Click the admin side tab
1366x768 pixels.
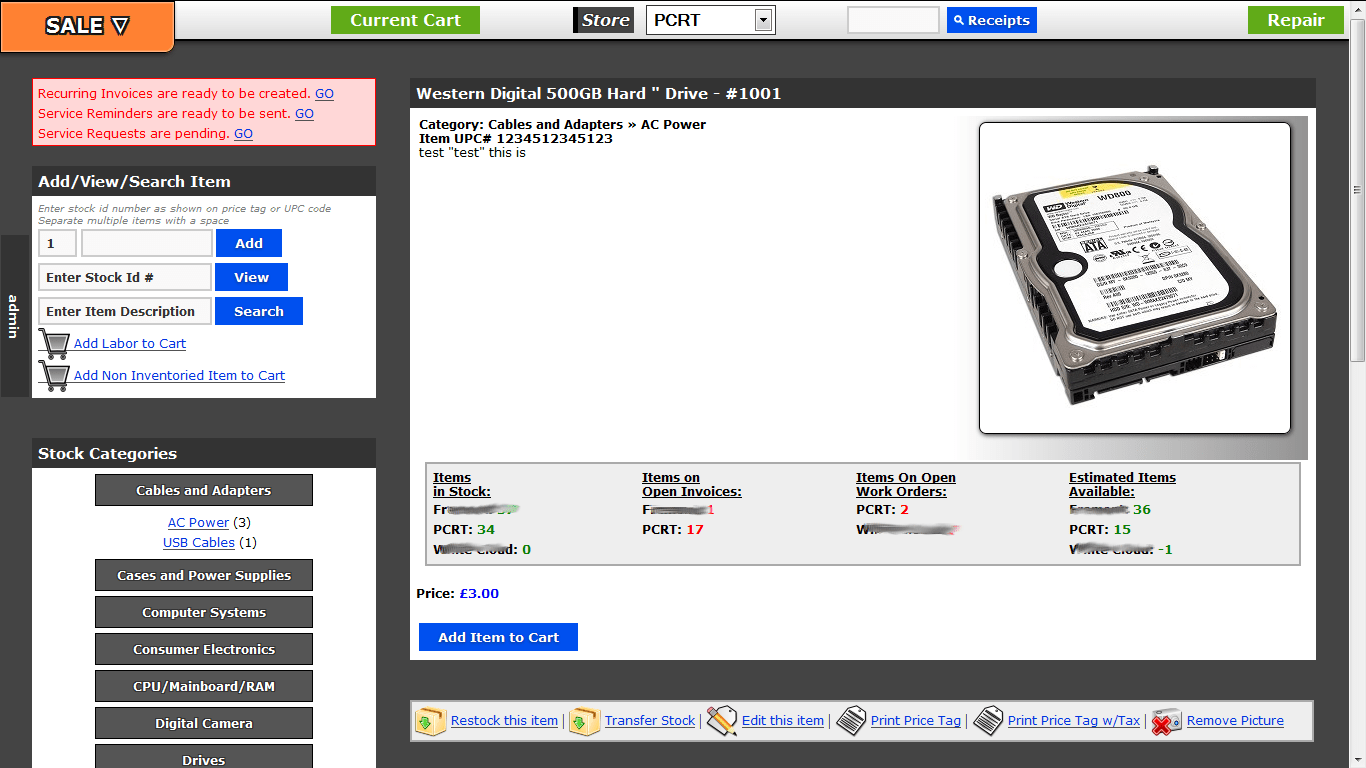14,316
